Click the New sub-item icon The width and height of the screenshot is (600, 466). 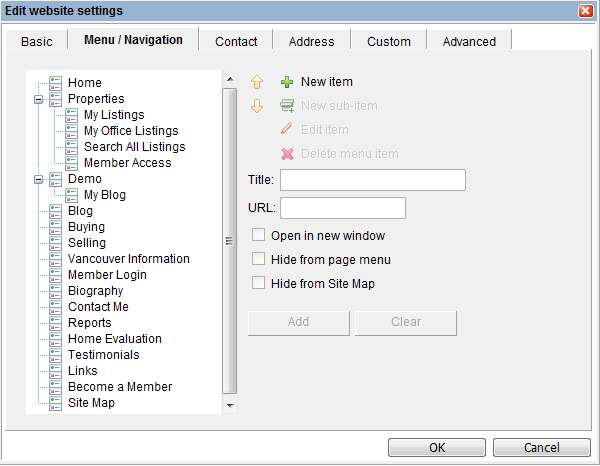click(x=287, y=106)
